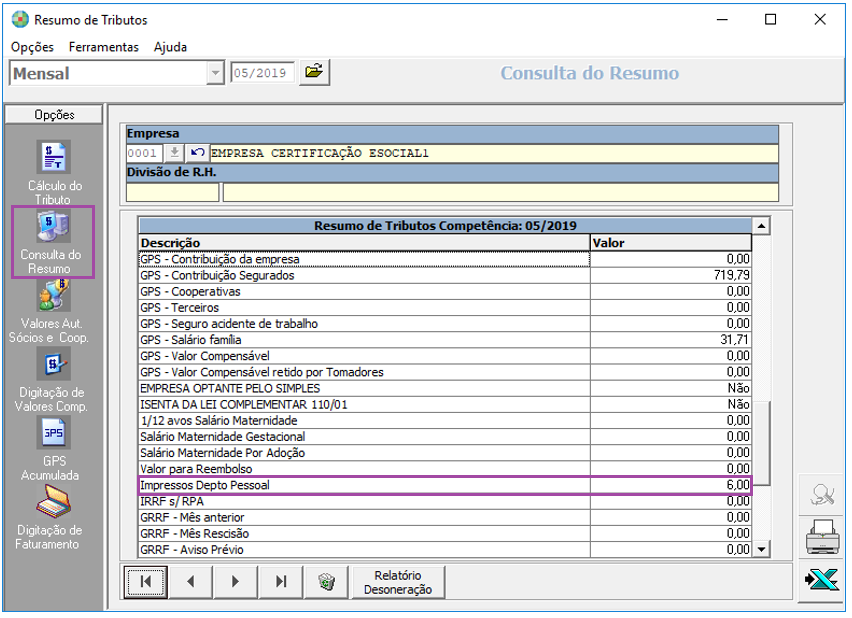The width and height of the screenshot is (852, 618).
Task: Select row GRRF - Aviso Prévio
Action: pyautogui.click(x=445, y=550)
